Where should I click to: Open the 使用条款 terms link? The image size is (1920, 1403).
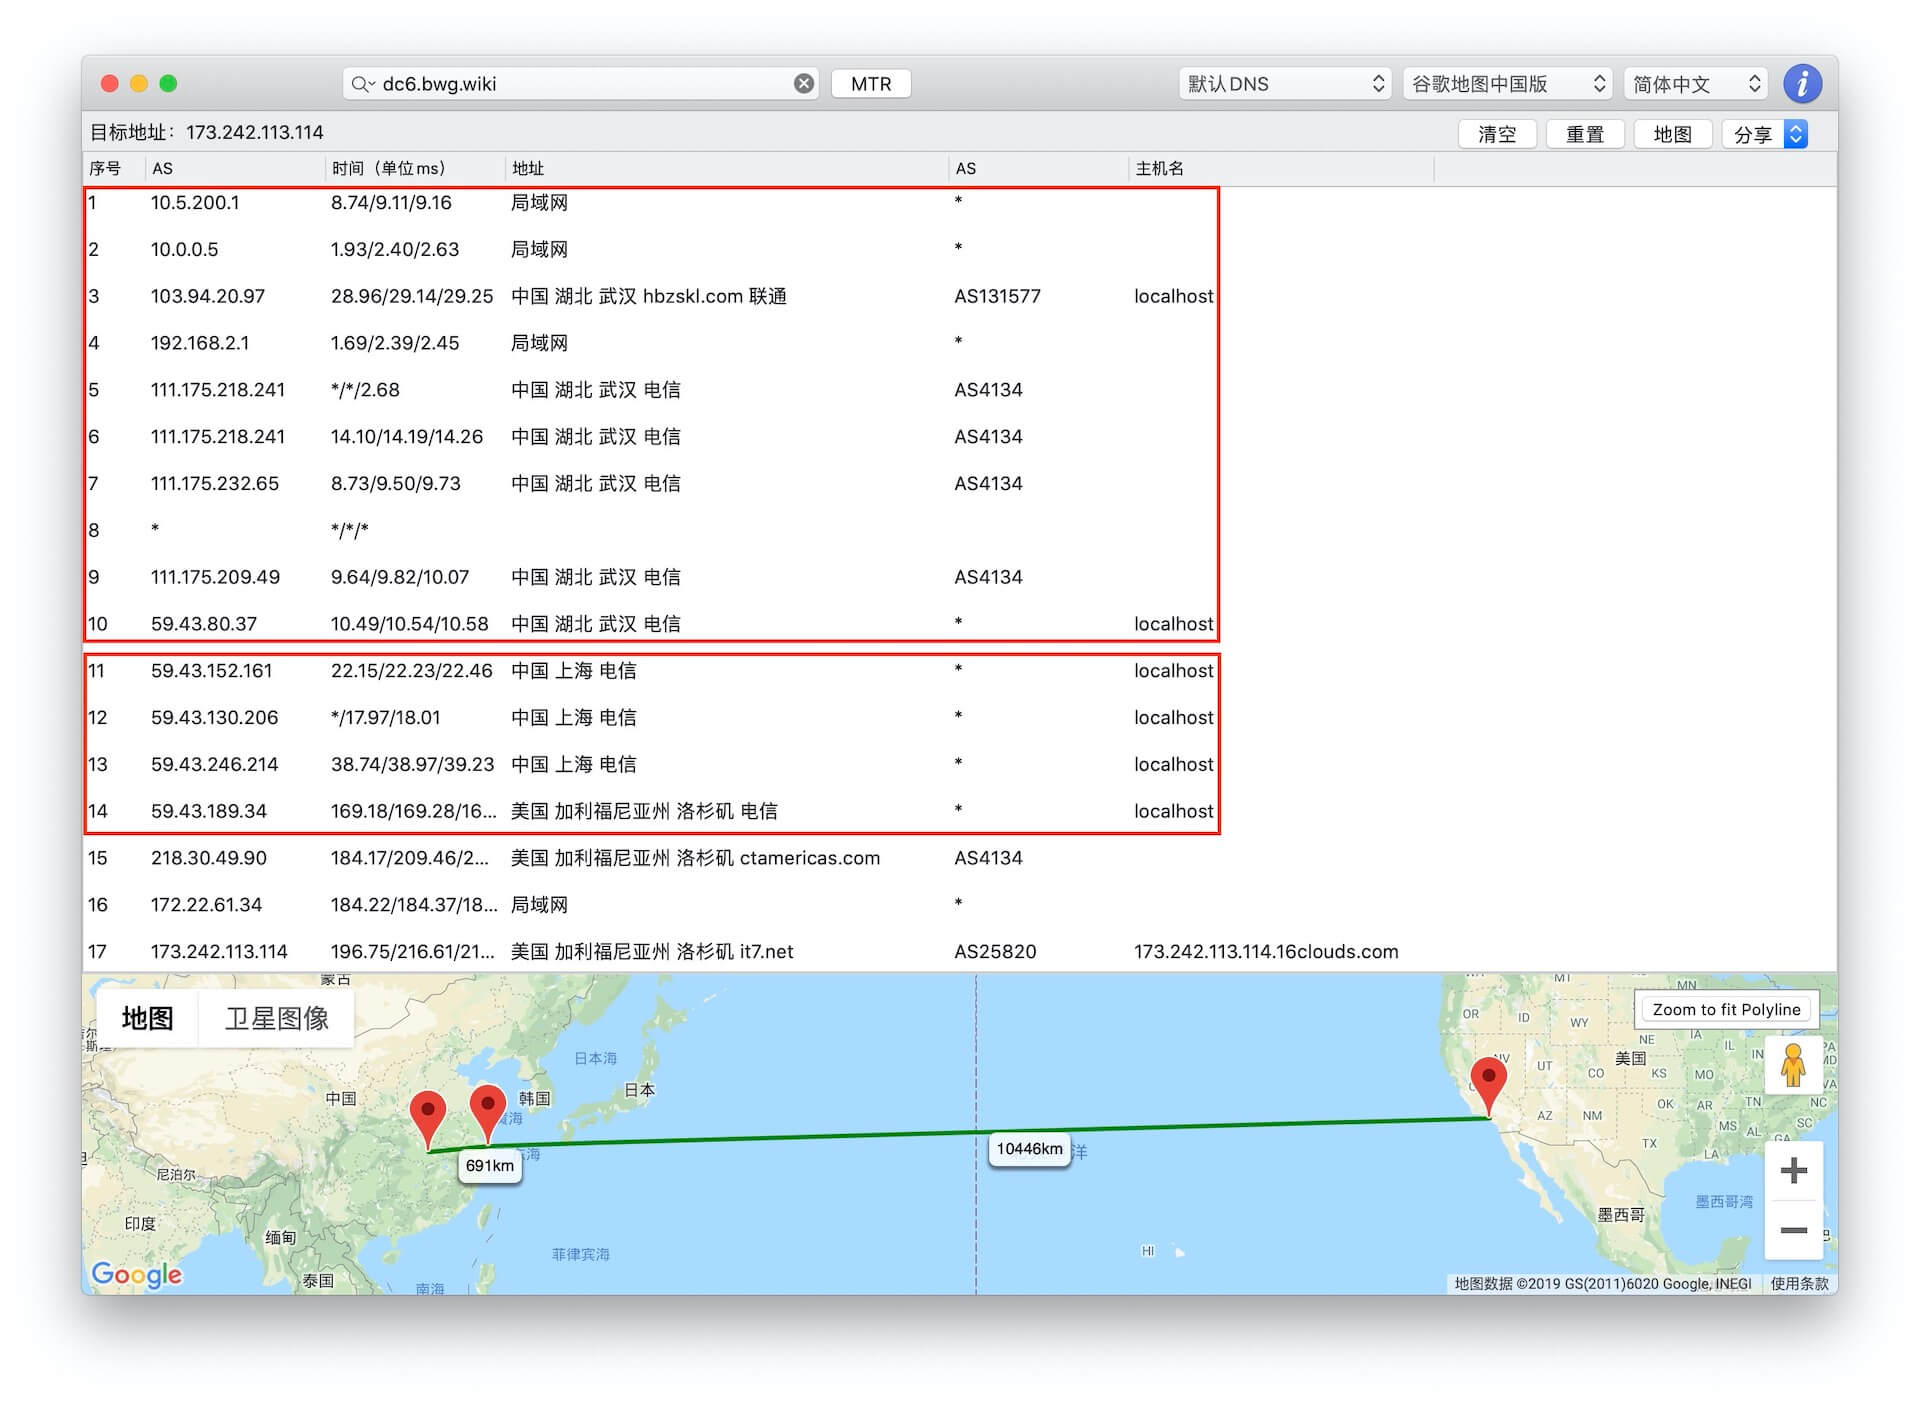[x=1800, y=1284]
